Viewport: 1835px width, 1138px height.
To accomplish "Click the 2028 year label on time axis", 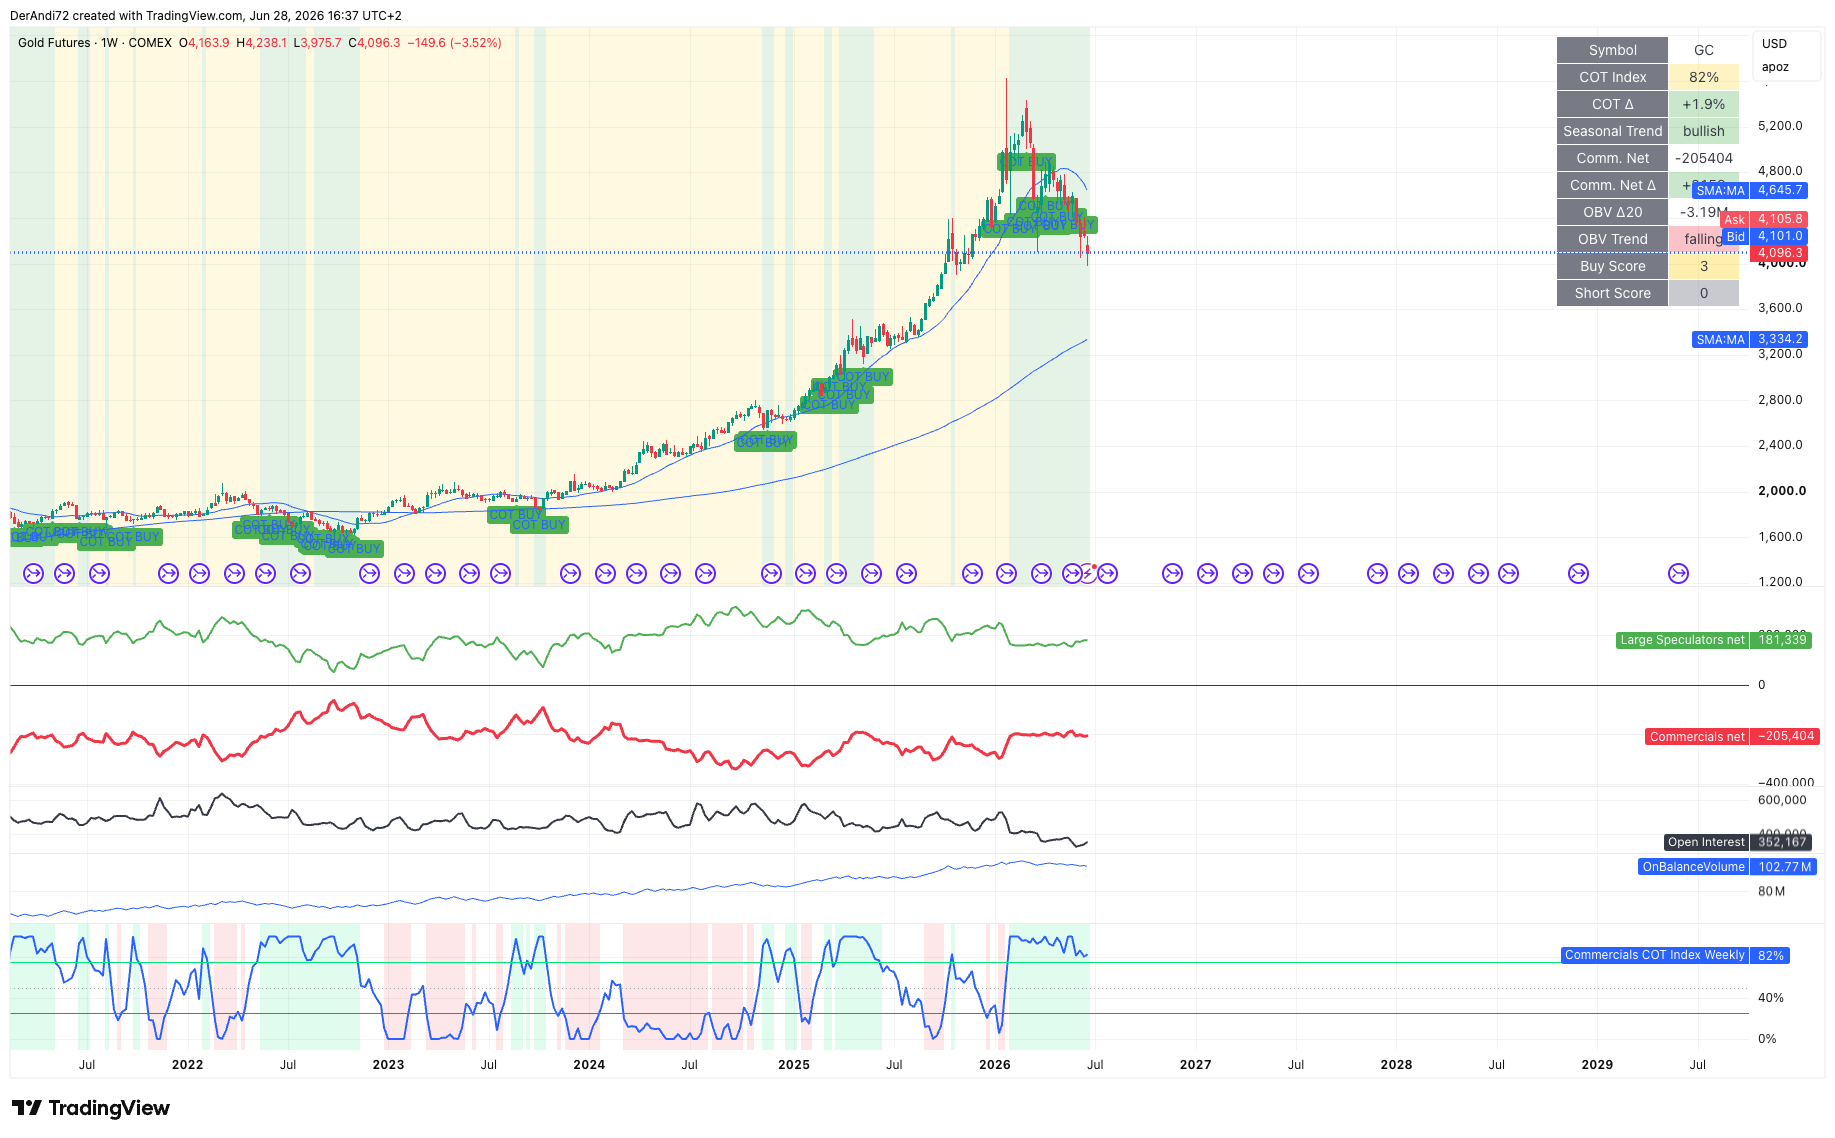I will [x=1396, y=1065].
